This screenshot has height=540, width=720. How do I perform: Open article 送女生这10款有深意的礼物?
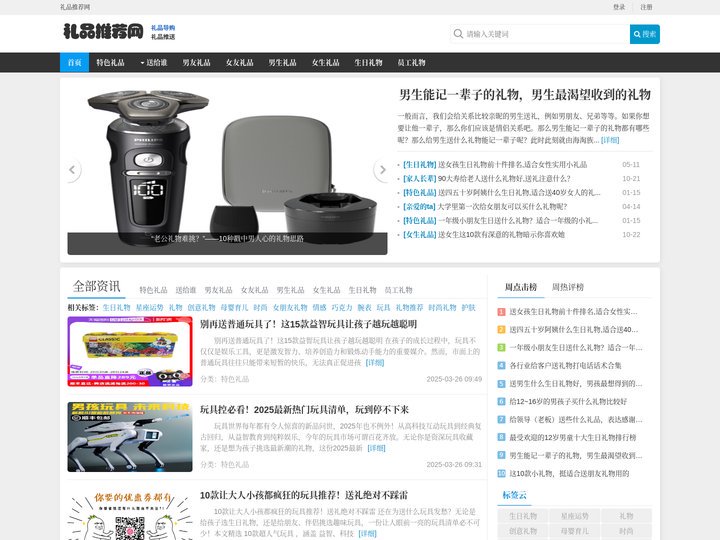pos(501,235)
